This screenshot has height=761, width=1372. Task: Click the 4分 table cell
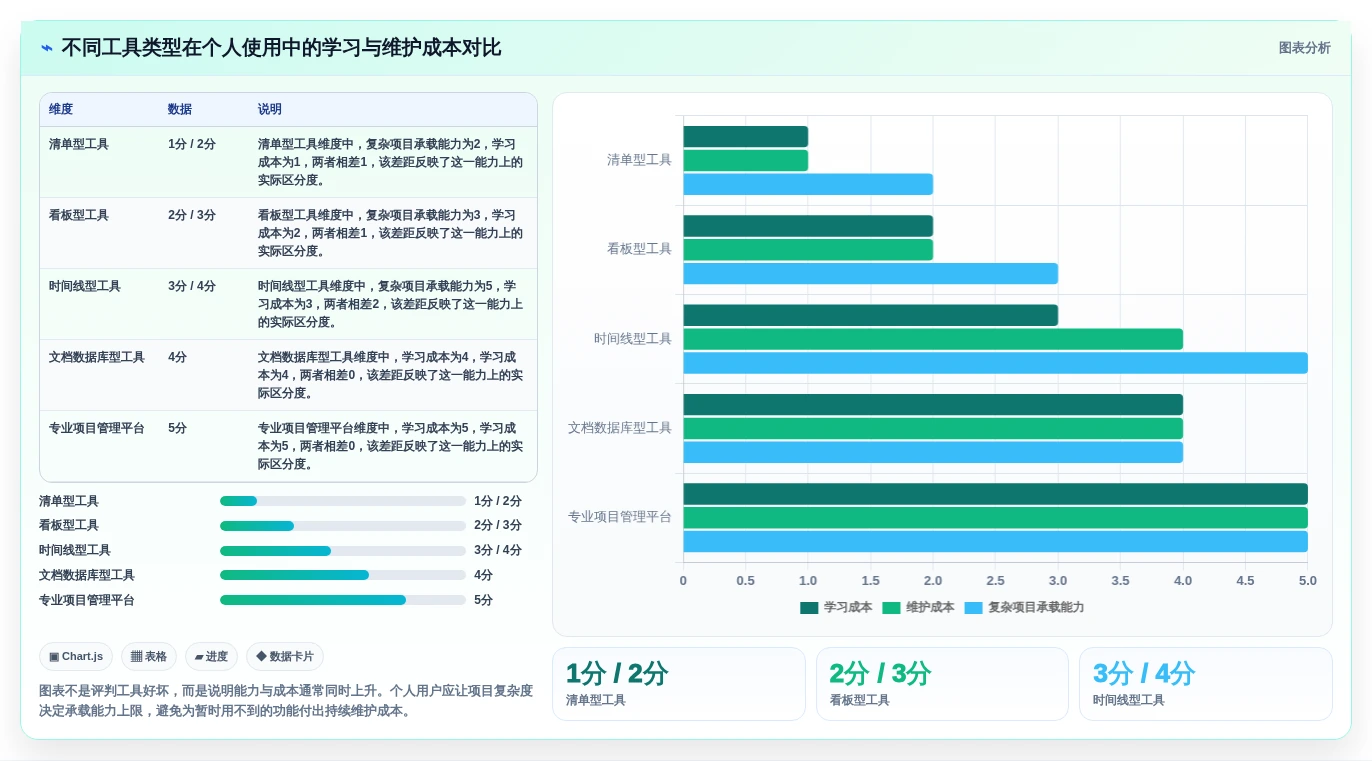(x=178, y=357)
